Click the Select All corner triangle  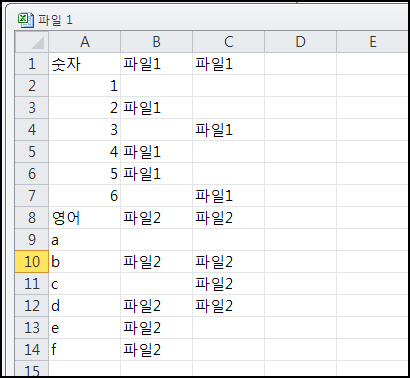pyautogui.click(x=32, y=42)
